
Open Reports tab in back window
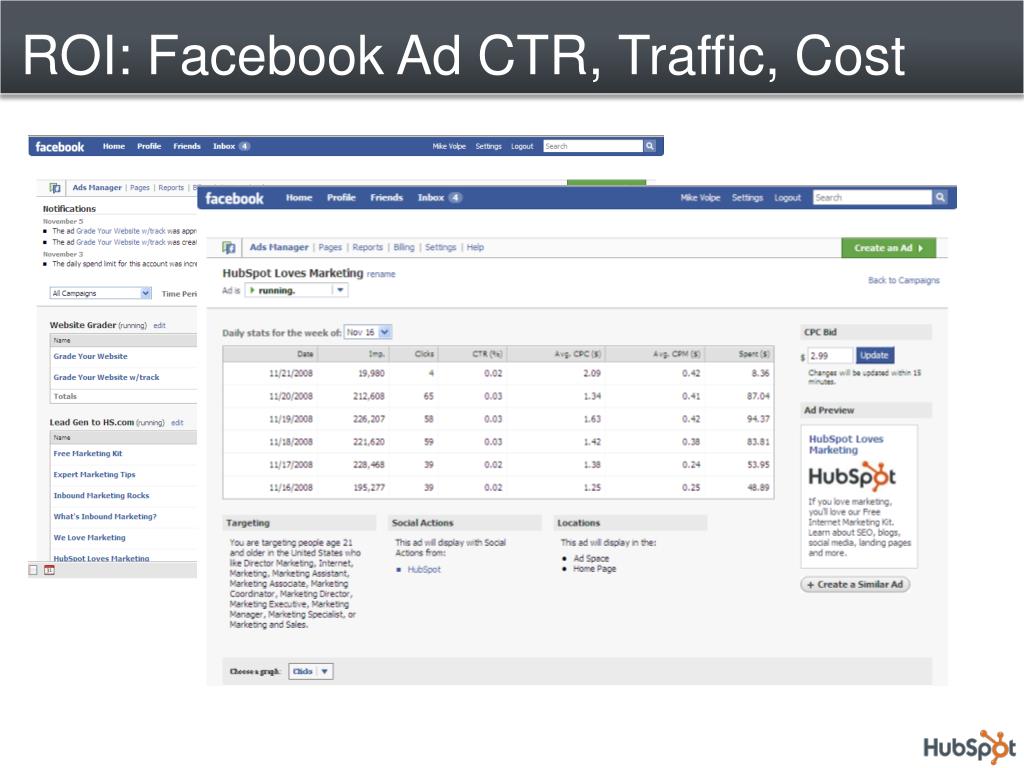(x=171, y=187)
